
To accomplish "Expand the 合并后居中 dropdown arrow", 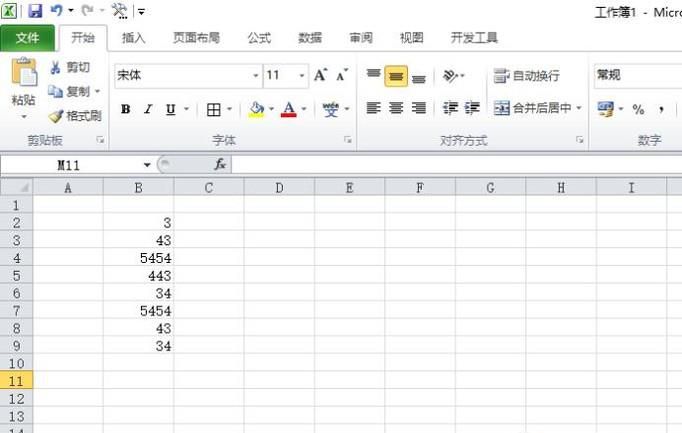I will pyautogui.click(x=579, y=108).
